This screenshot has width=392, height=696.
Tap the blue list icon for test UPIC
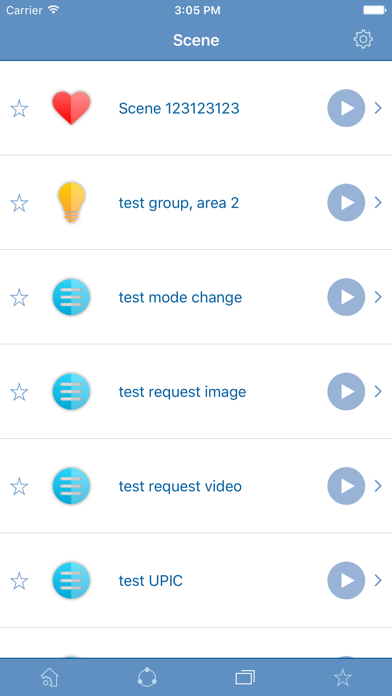(71, 581)
